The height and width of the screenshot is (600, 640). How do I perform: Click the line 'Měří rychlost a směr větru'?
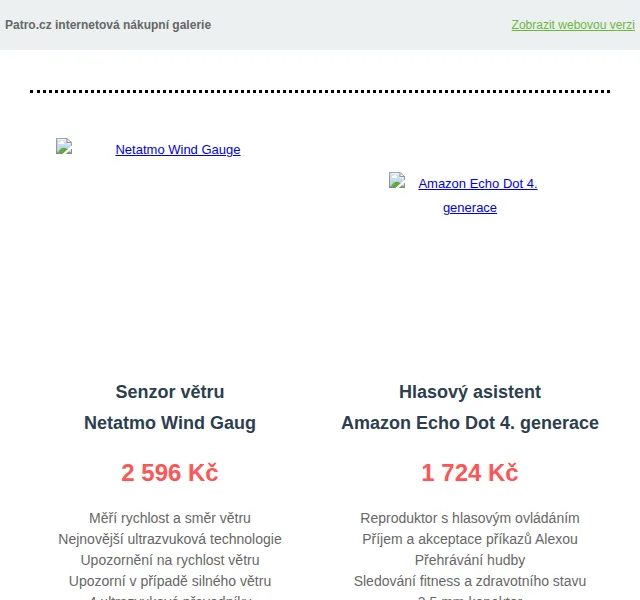170,518
